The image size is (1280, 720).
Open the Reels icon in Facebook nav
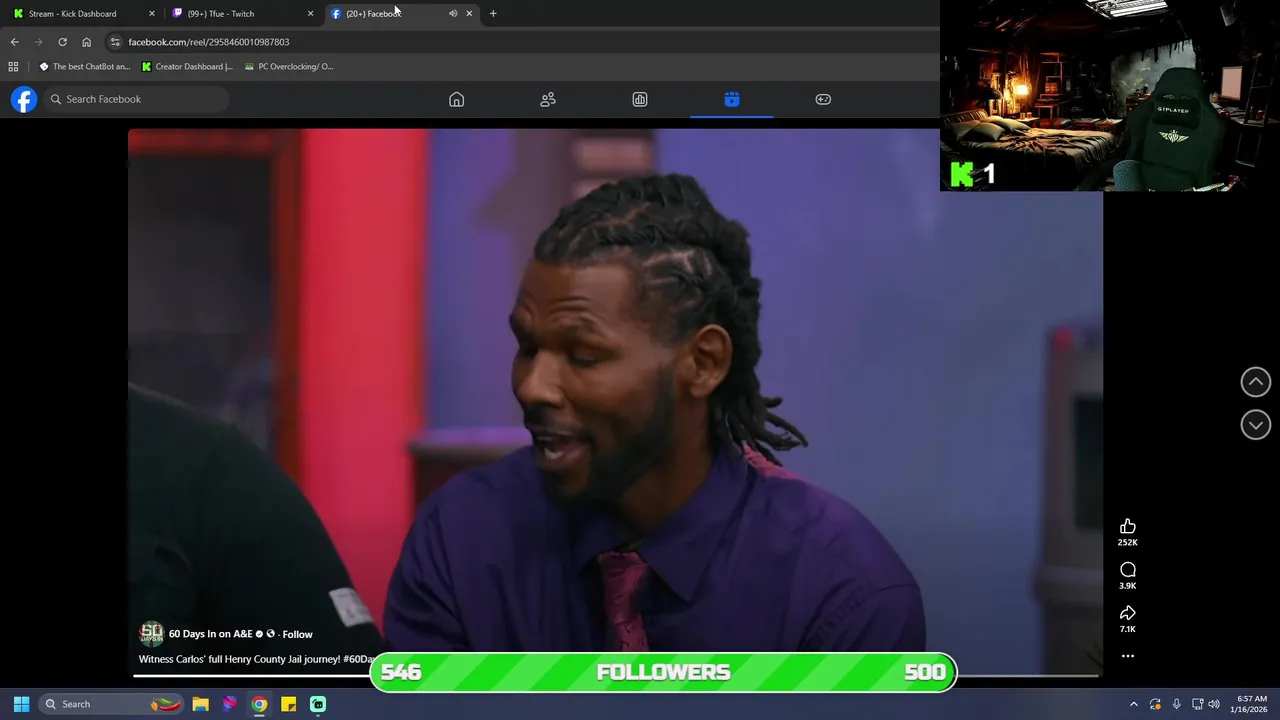(x=732, y=99)
